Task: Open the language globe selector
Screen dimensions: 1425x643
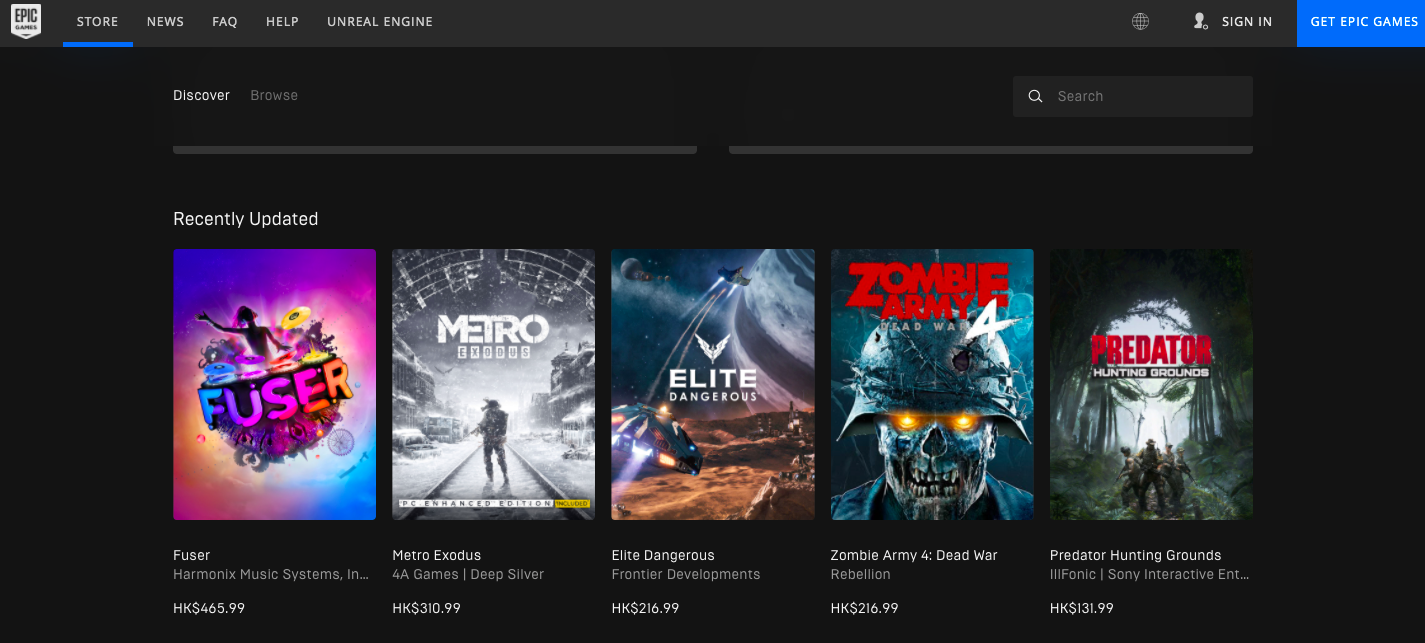Action: (x=1140, y=22)
